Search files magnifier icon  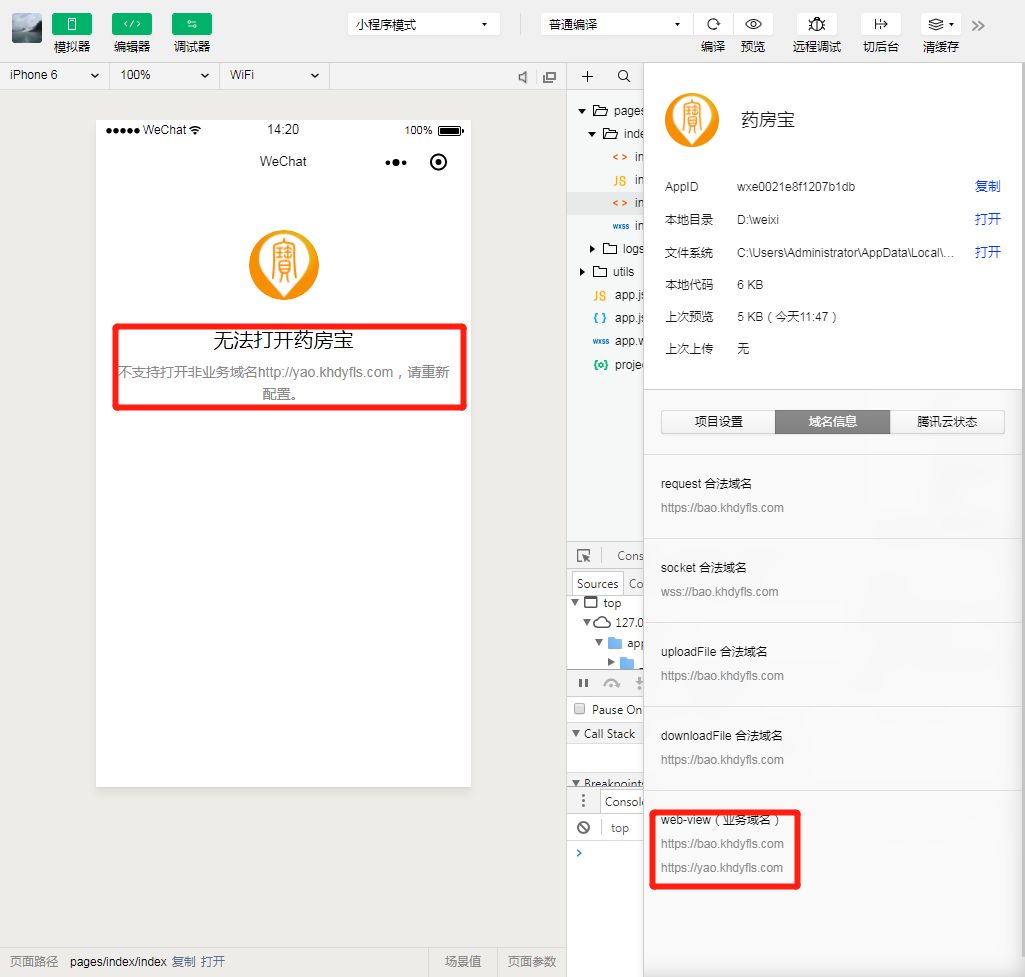tap(624, 76)
